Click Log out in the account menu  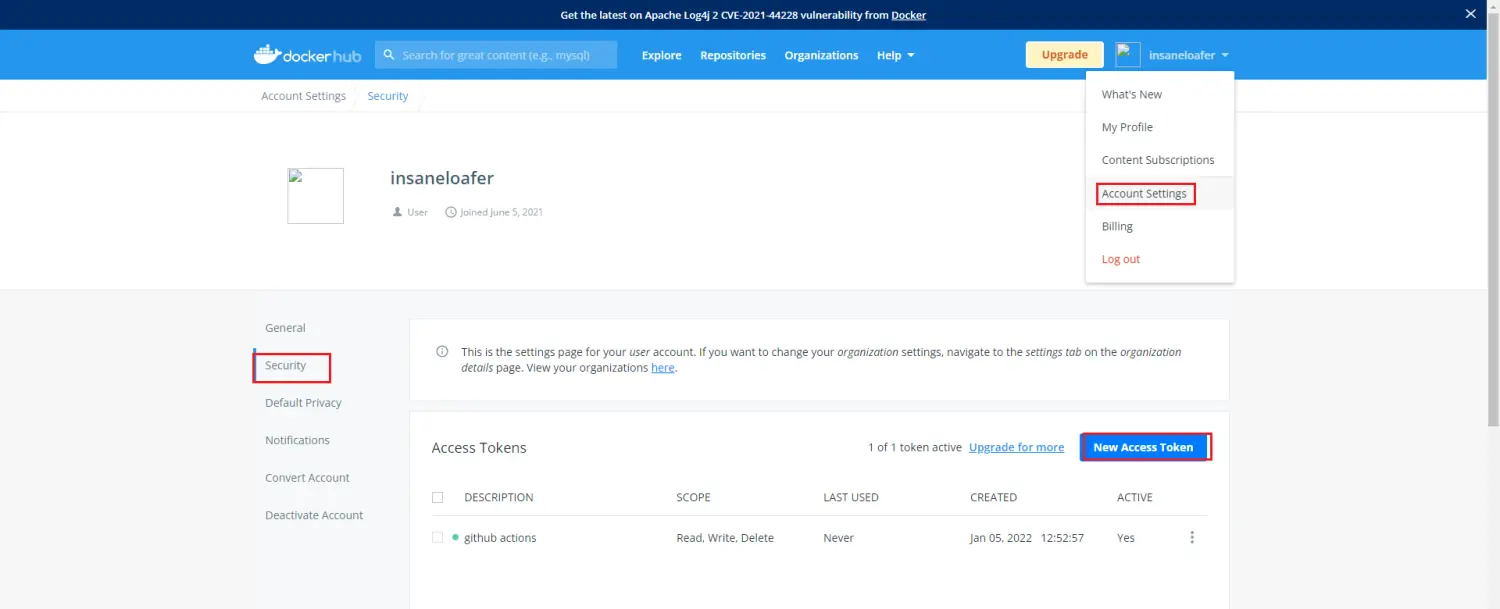[x=1160, y=259]
